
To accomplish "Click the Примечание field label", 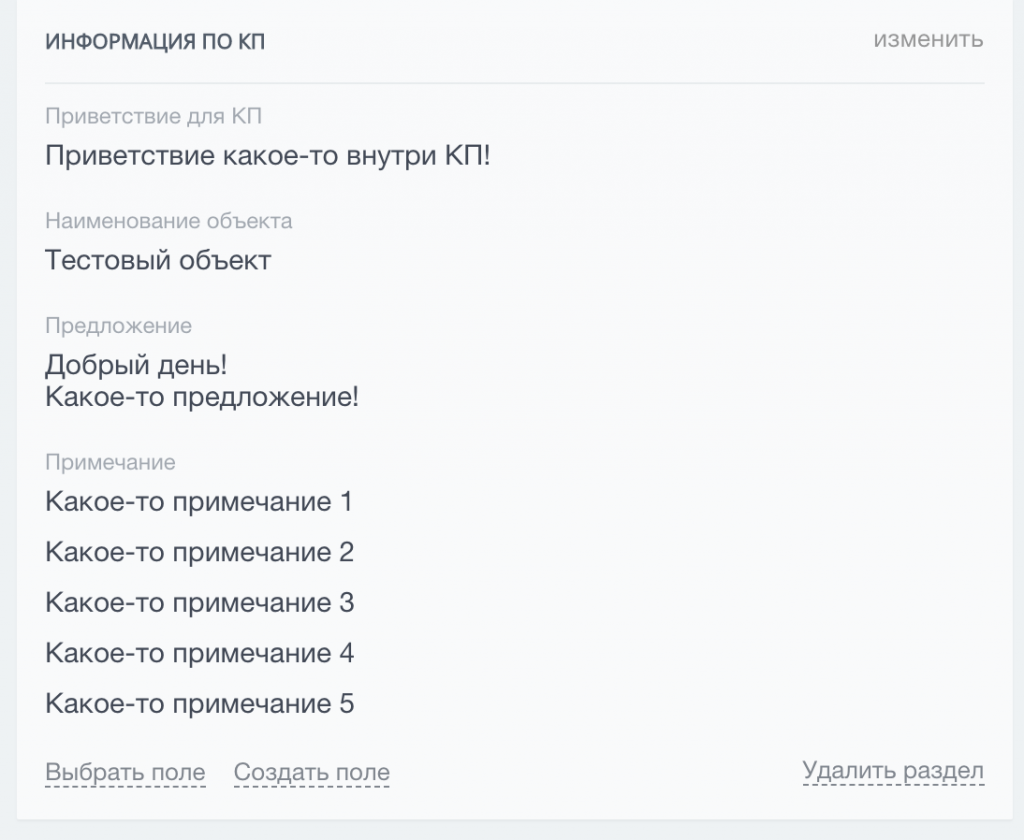I will coord(109,462).
